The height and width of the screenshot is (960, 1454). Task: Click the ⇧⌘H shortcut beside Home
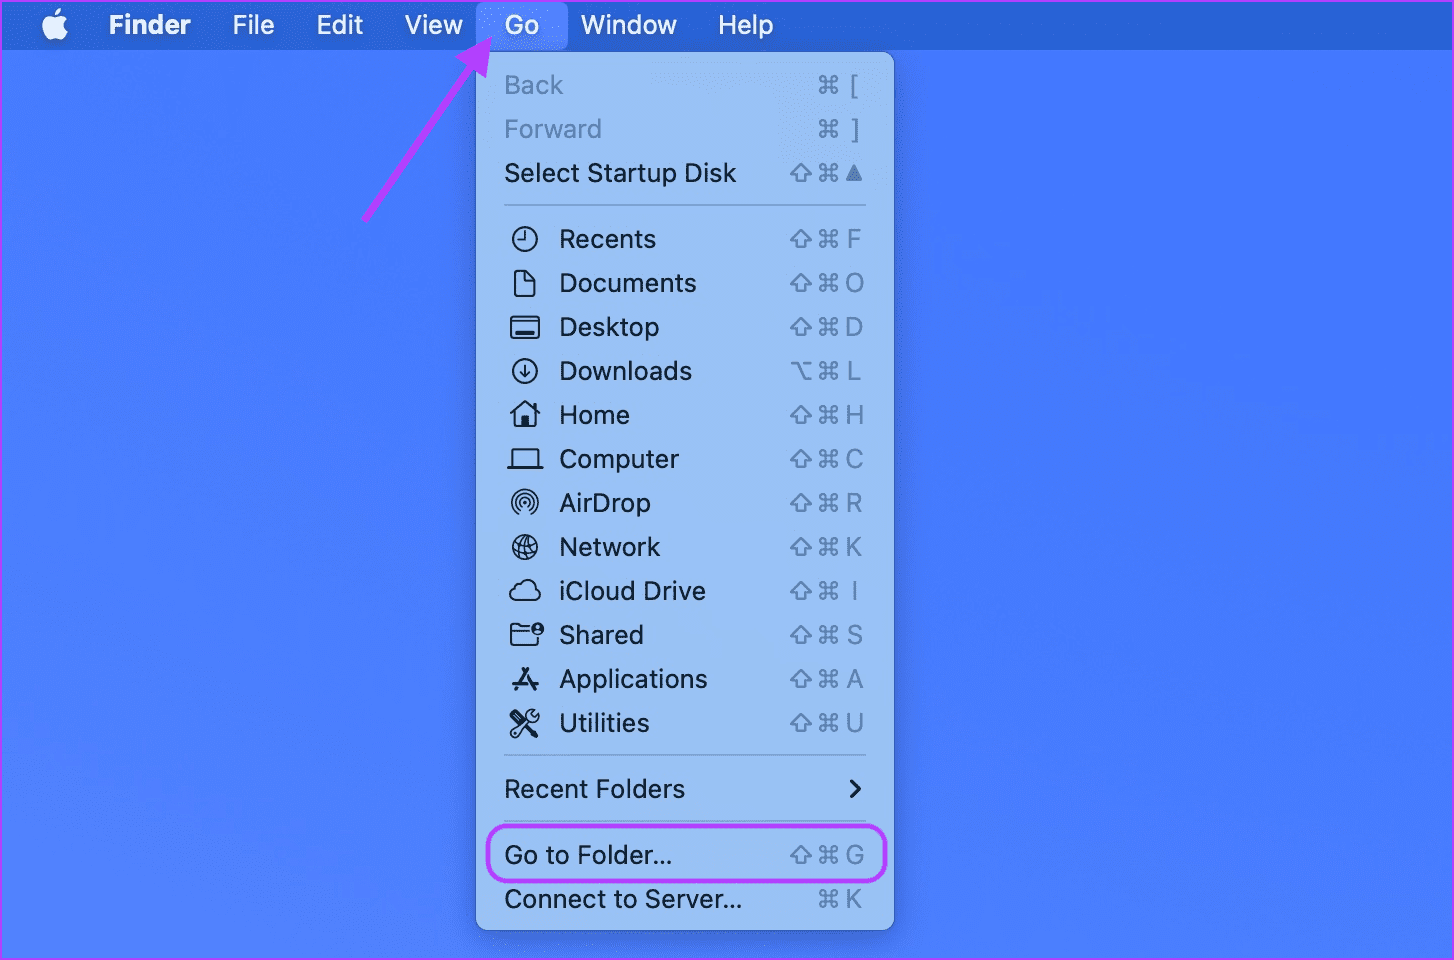(826, 415)
